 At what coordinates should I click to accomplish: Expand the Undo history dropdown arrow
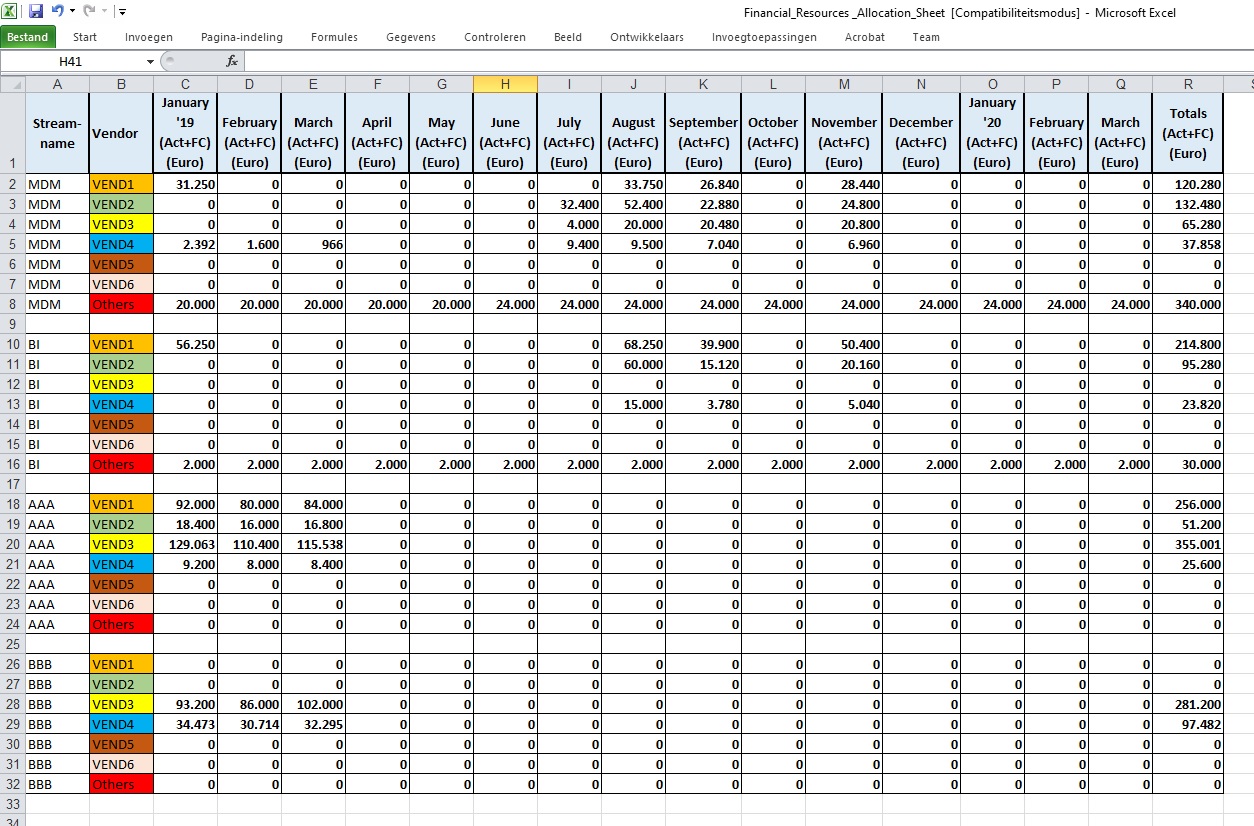72,12
